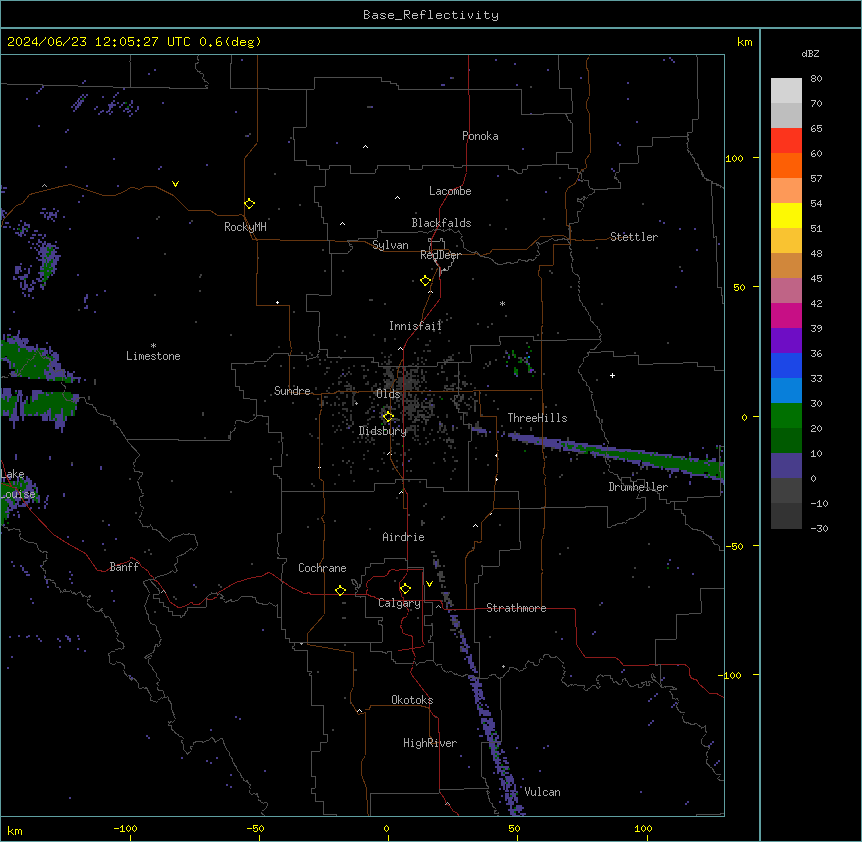The width and height of the screenshot is (862, 842).
Task: Pick the royal blue 36 dBZ legend color
Action: (786, 365)
